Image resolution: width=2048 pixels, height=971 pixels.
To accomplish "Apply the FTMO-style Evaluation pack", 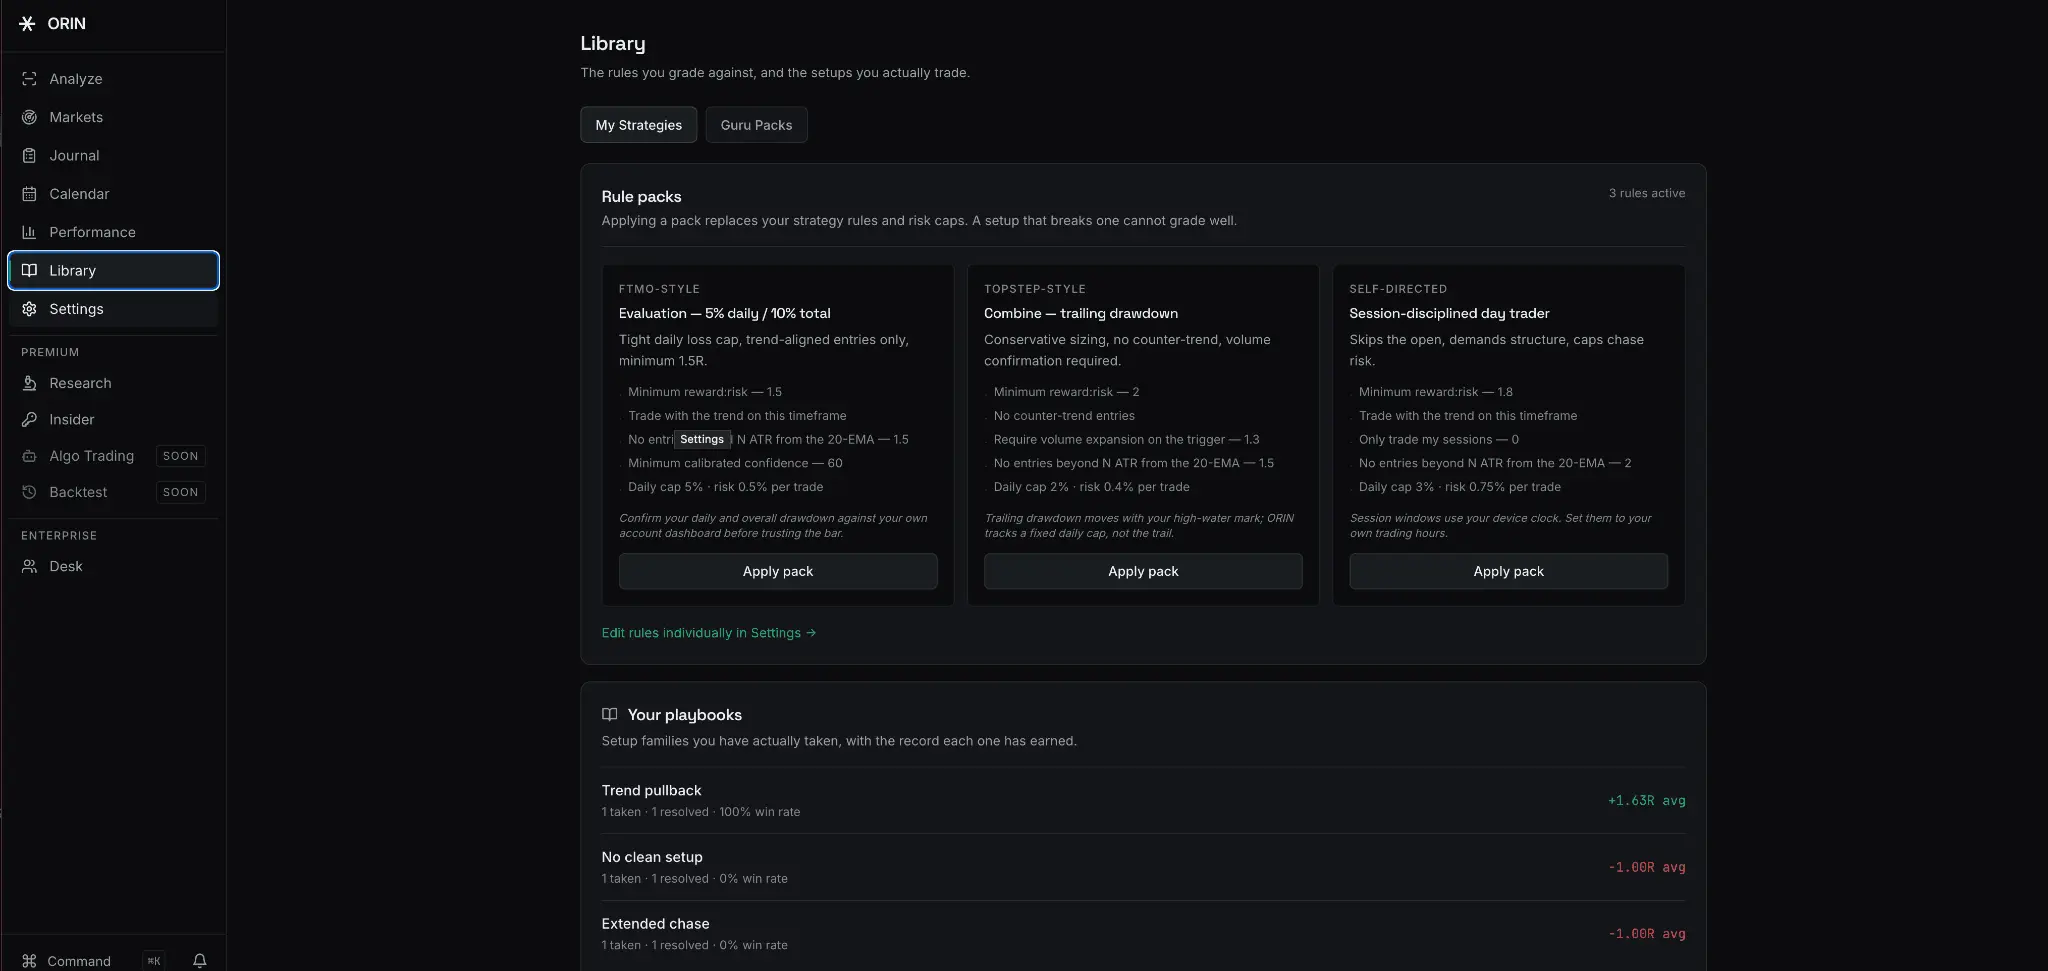I will point(778,571).
